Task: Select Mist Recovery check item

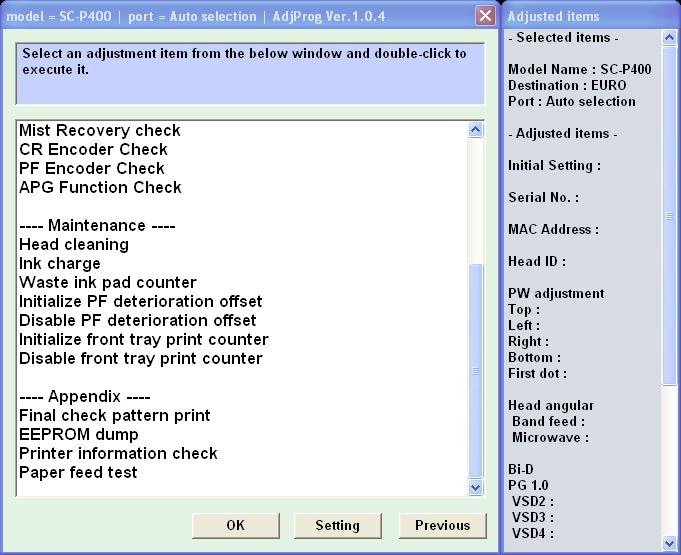Action: (x=99, y=130)
